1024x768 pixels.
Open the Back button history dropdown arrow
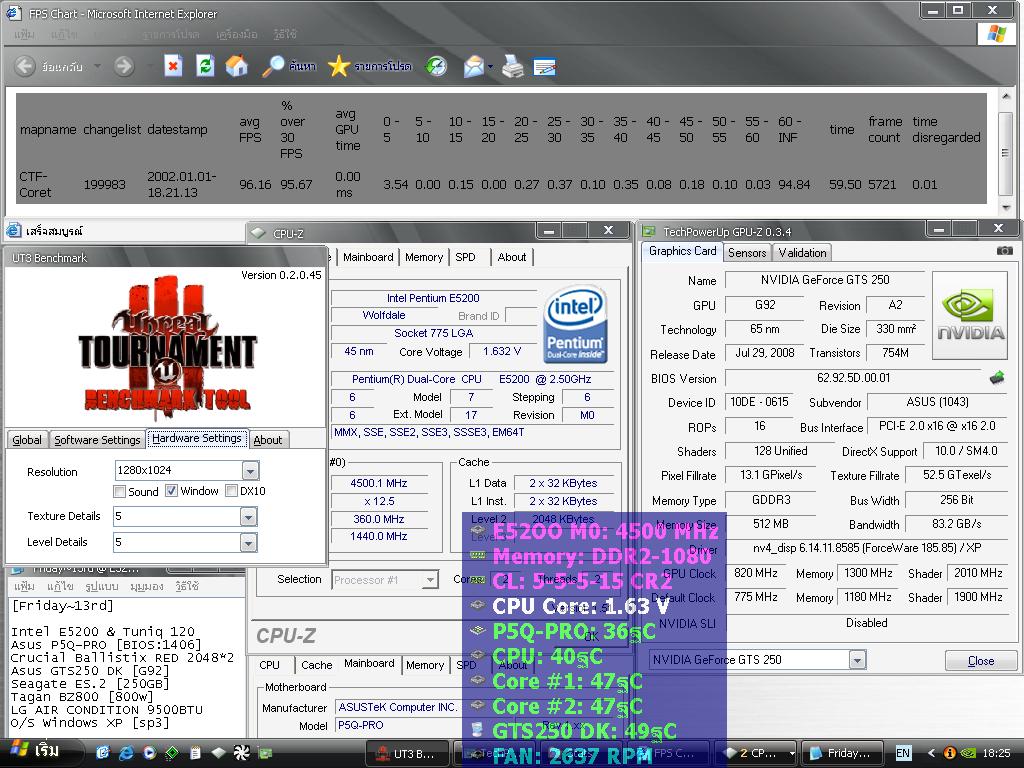(x=97, y=66)
